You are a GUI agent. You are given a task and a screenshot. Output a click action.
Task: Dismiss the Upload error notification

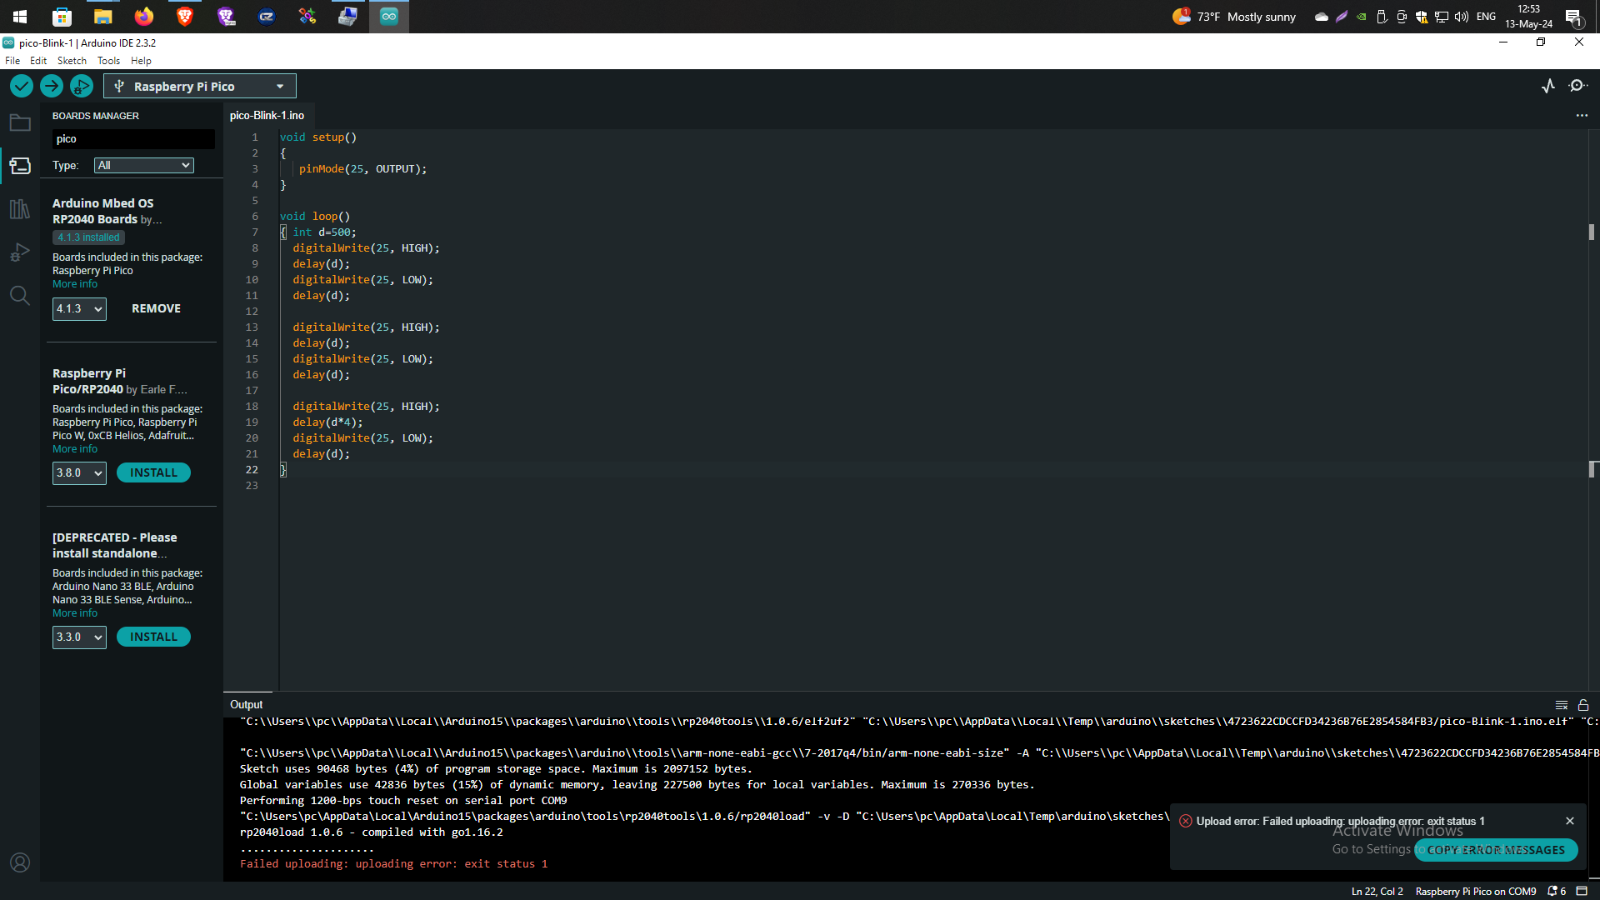point(1570,821)
